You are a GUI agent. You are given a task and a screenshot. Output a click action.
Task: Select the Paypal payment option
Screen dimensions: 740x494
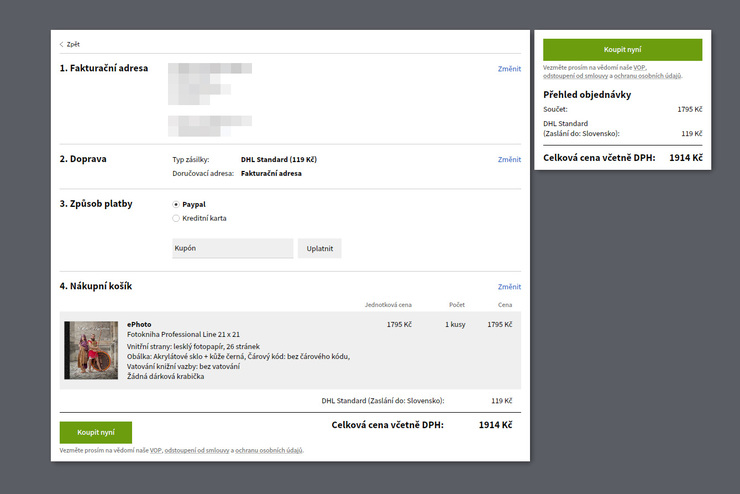[x=176, y=204]
